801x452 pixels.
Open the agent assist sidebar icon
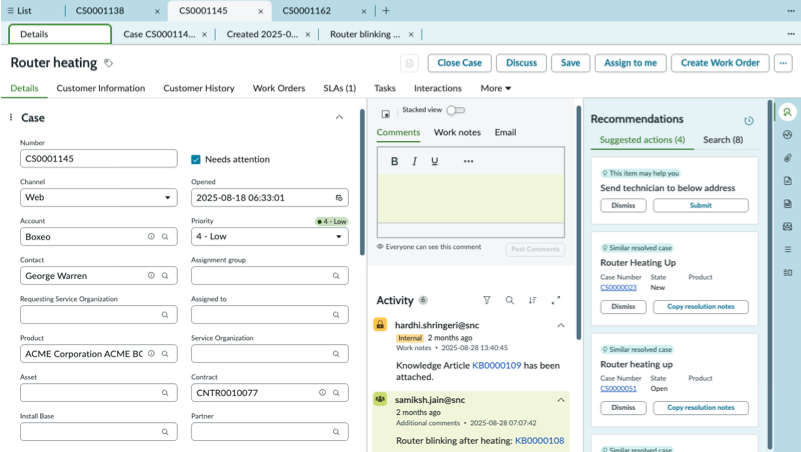pos(787,112)
